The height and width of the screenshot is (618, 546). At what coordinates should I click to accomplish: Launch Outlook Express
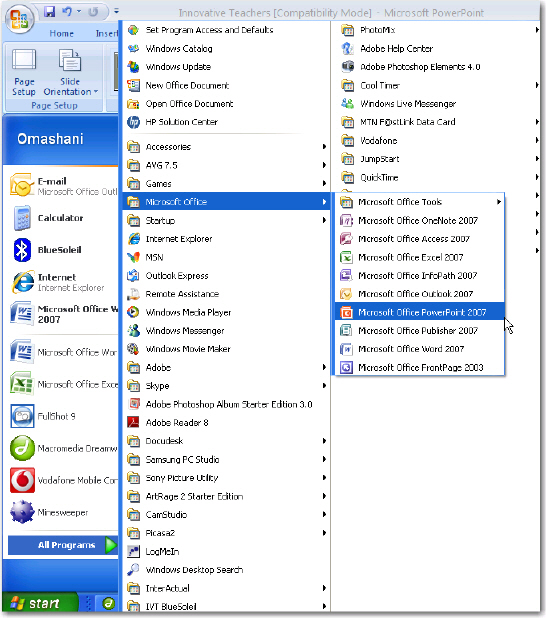226,275
